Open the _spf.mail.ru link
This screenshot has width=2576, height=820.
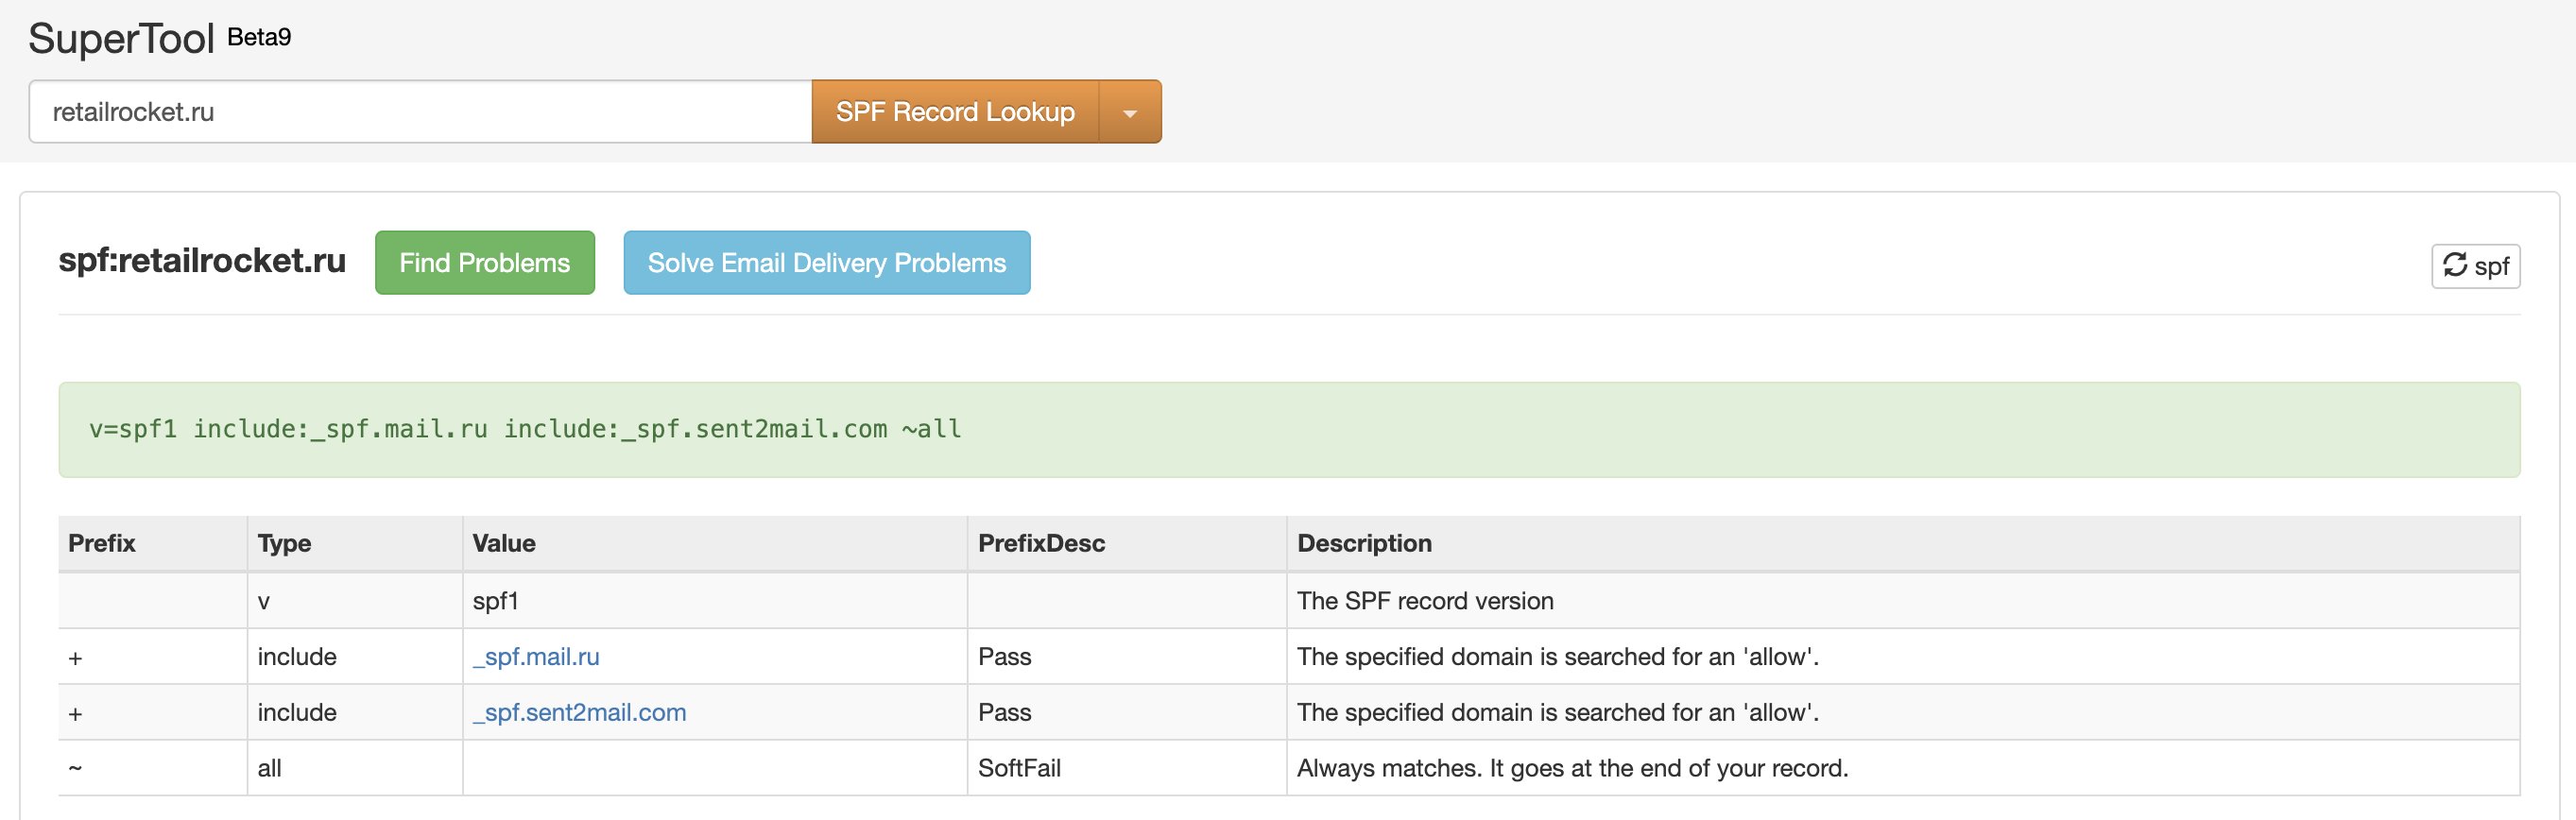pyautogui.click(x=536, y=657)
